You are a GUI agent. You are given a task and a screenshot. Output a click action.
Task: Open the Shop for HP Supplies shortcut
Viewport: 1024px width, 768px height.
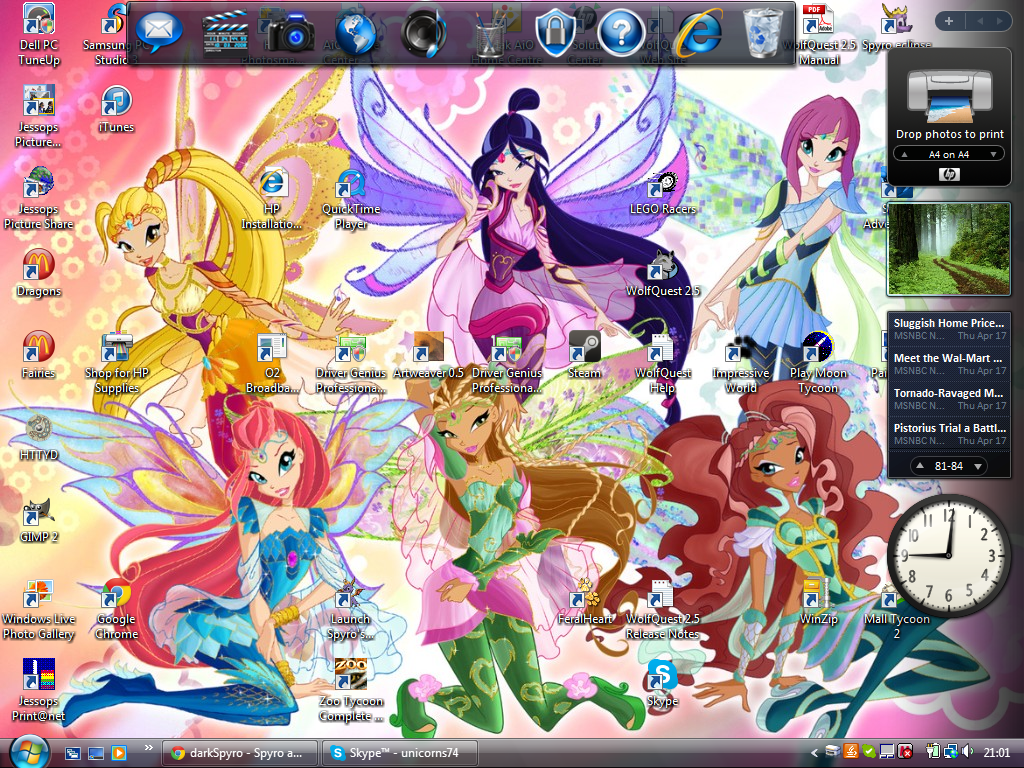click(x=116, y=363)
